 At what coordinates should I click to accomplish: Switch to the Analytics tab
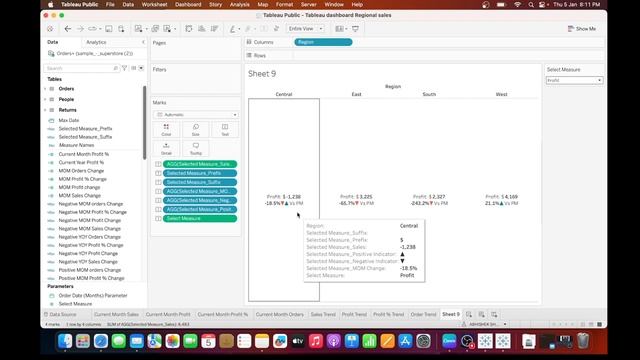pos(96,42)
